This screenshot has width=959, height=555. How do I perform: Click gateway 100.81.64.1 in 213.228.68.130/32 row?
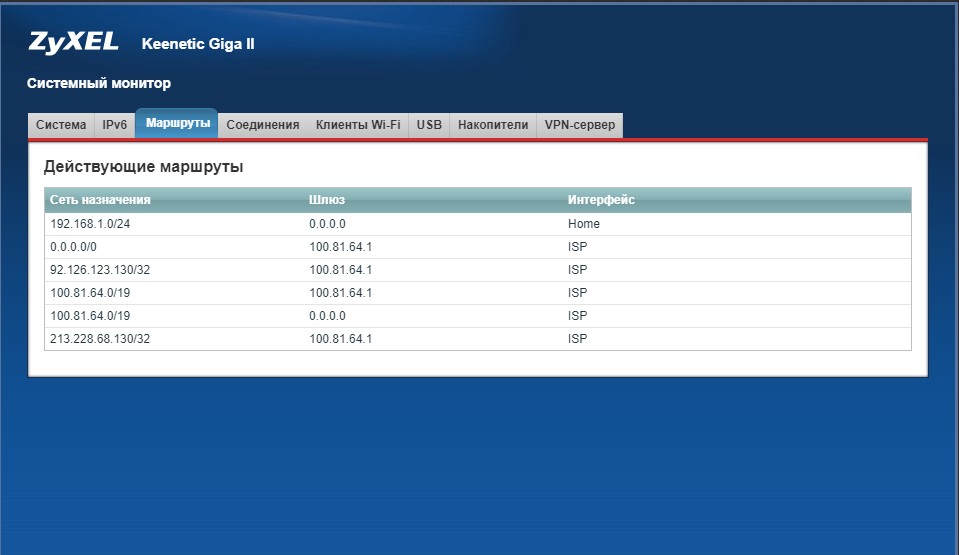340,339
